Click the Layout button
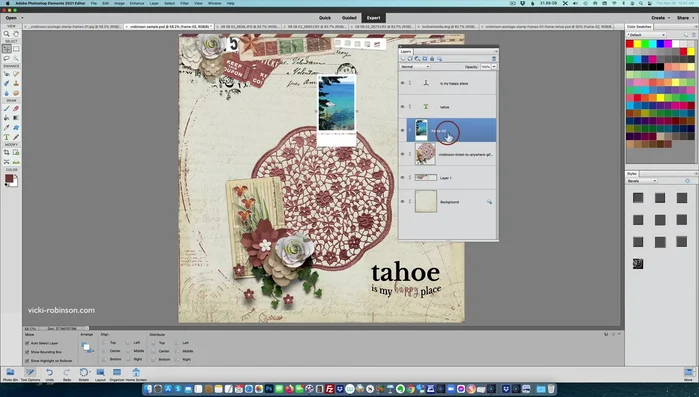Image resolution: width=699 pixels, height=397 pixels. coord(100,374)
